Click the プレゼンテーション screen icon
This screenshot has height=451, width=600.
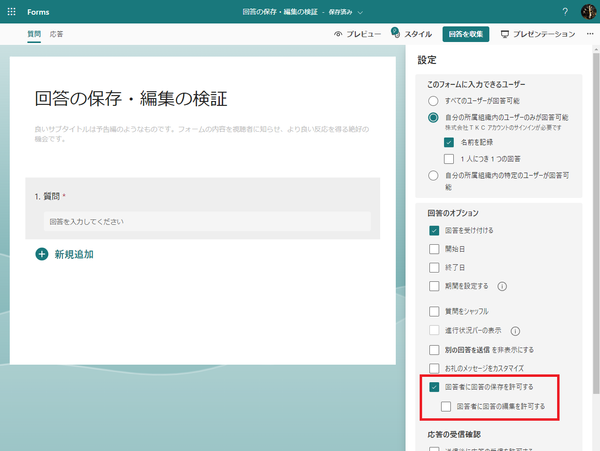[x=505, y=34]
